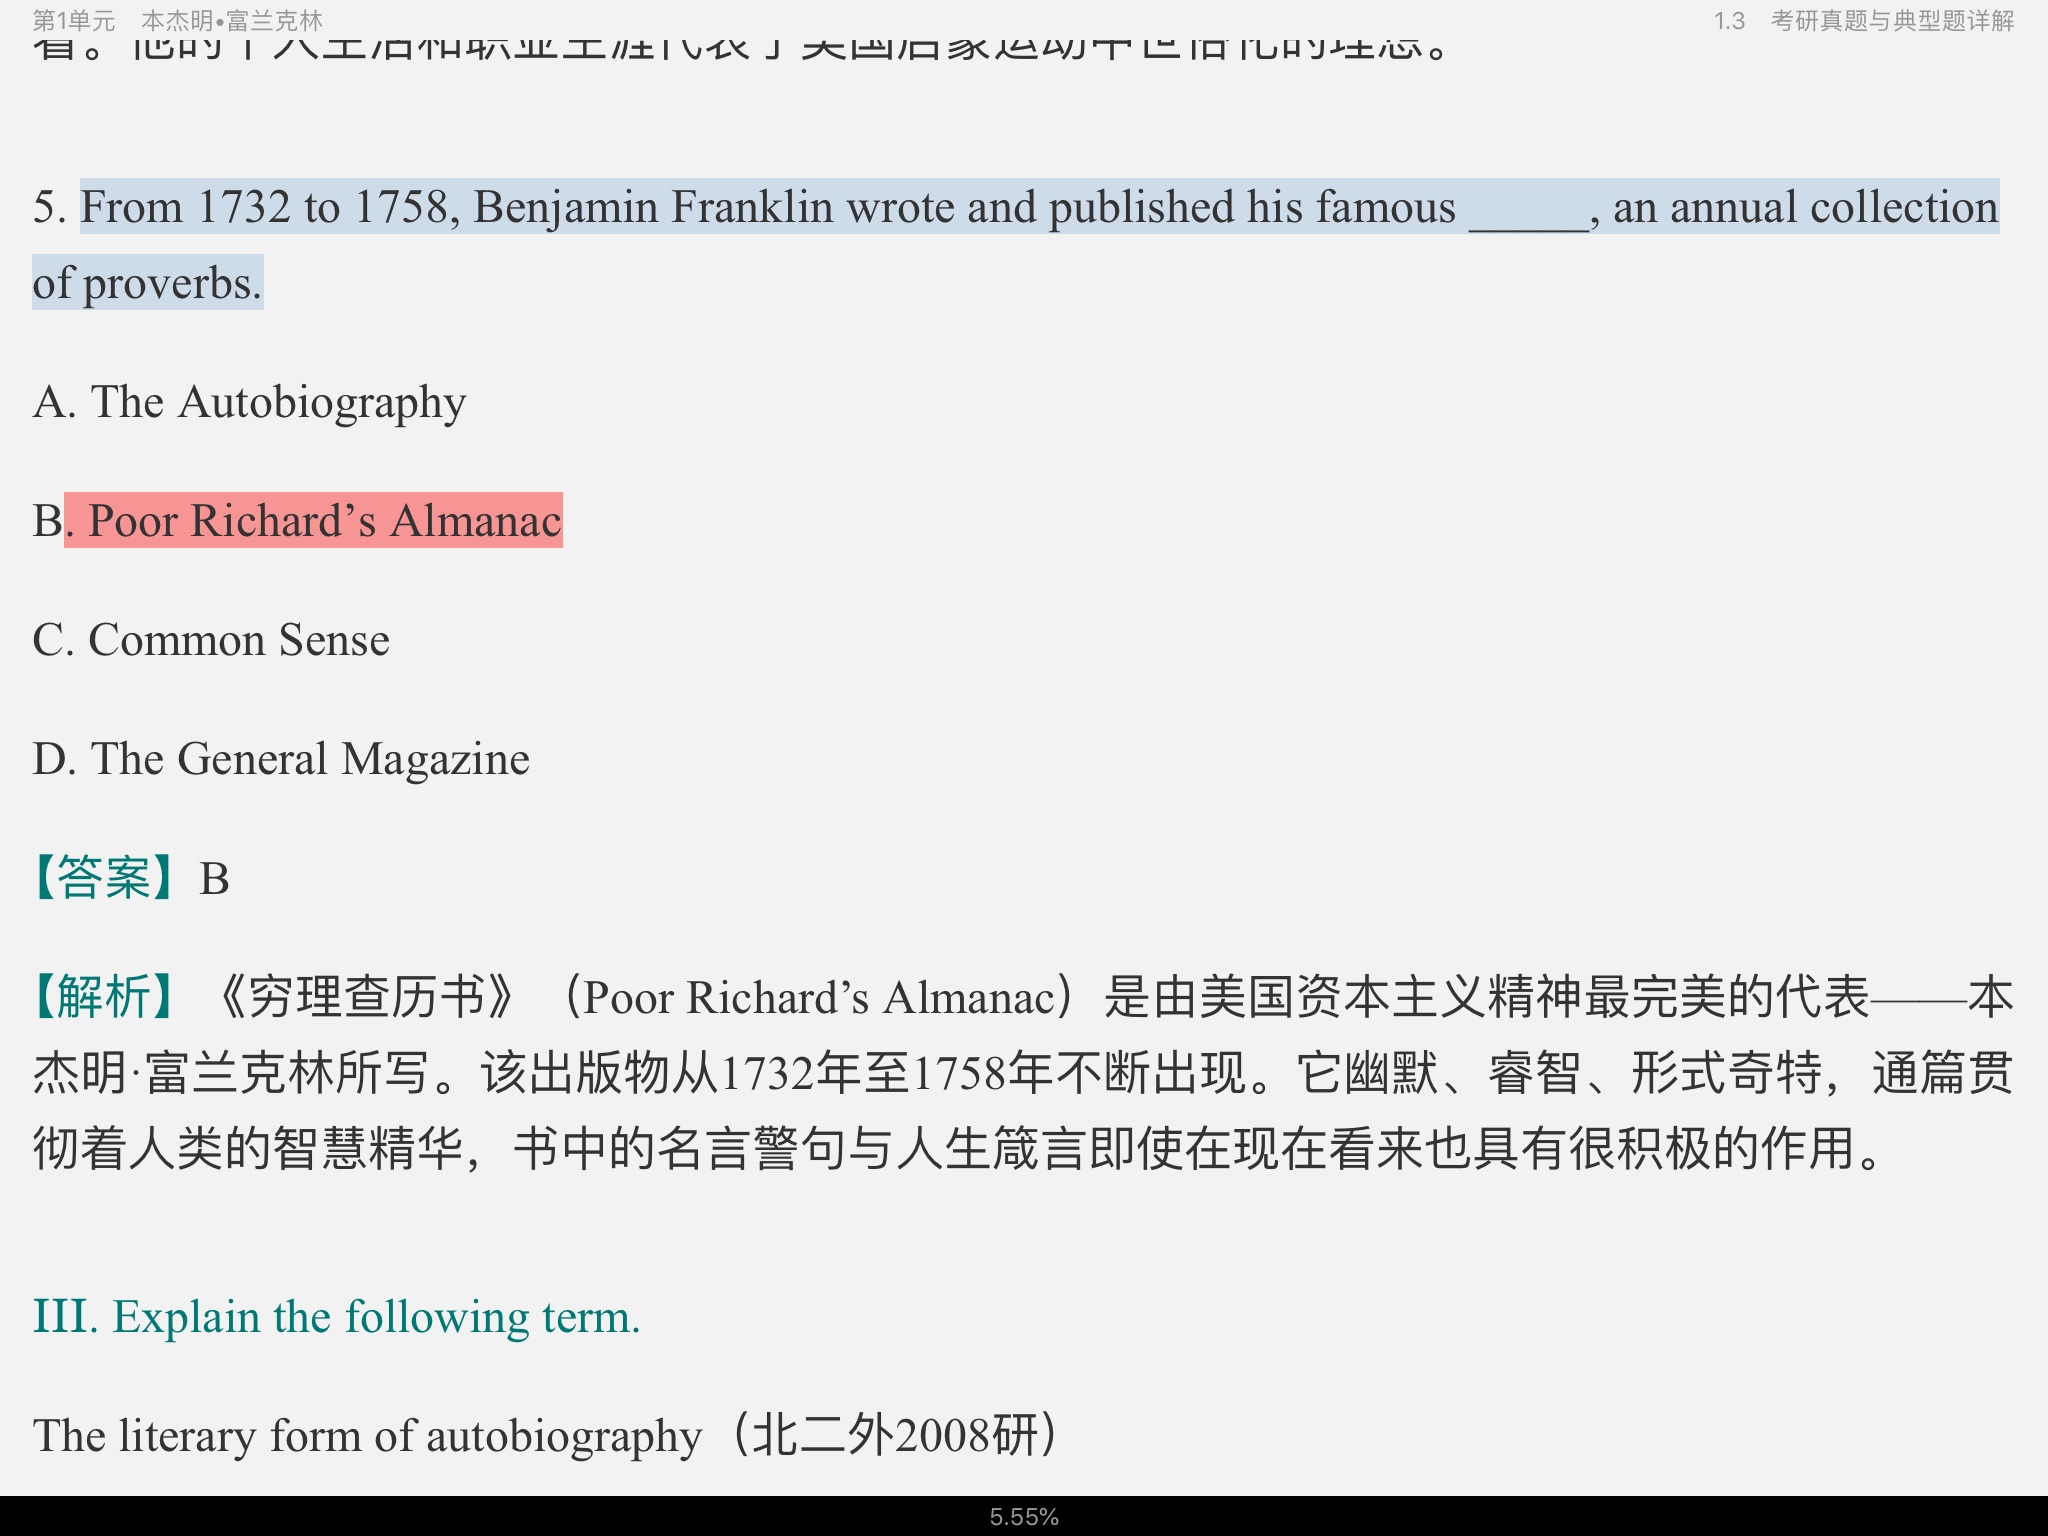Screen dimensions: 2048x1536
Task: Tap the chapter title 第1单元 本杰明•富兰克林 header
Action: pyautogui.click(x=178, y=21)
